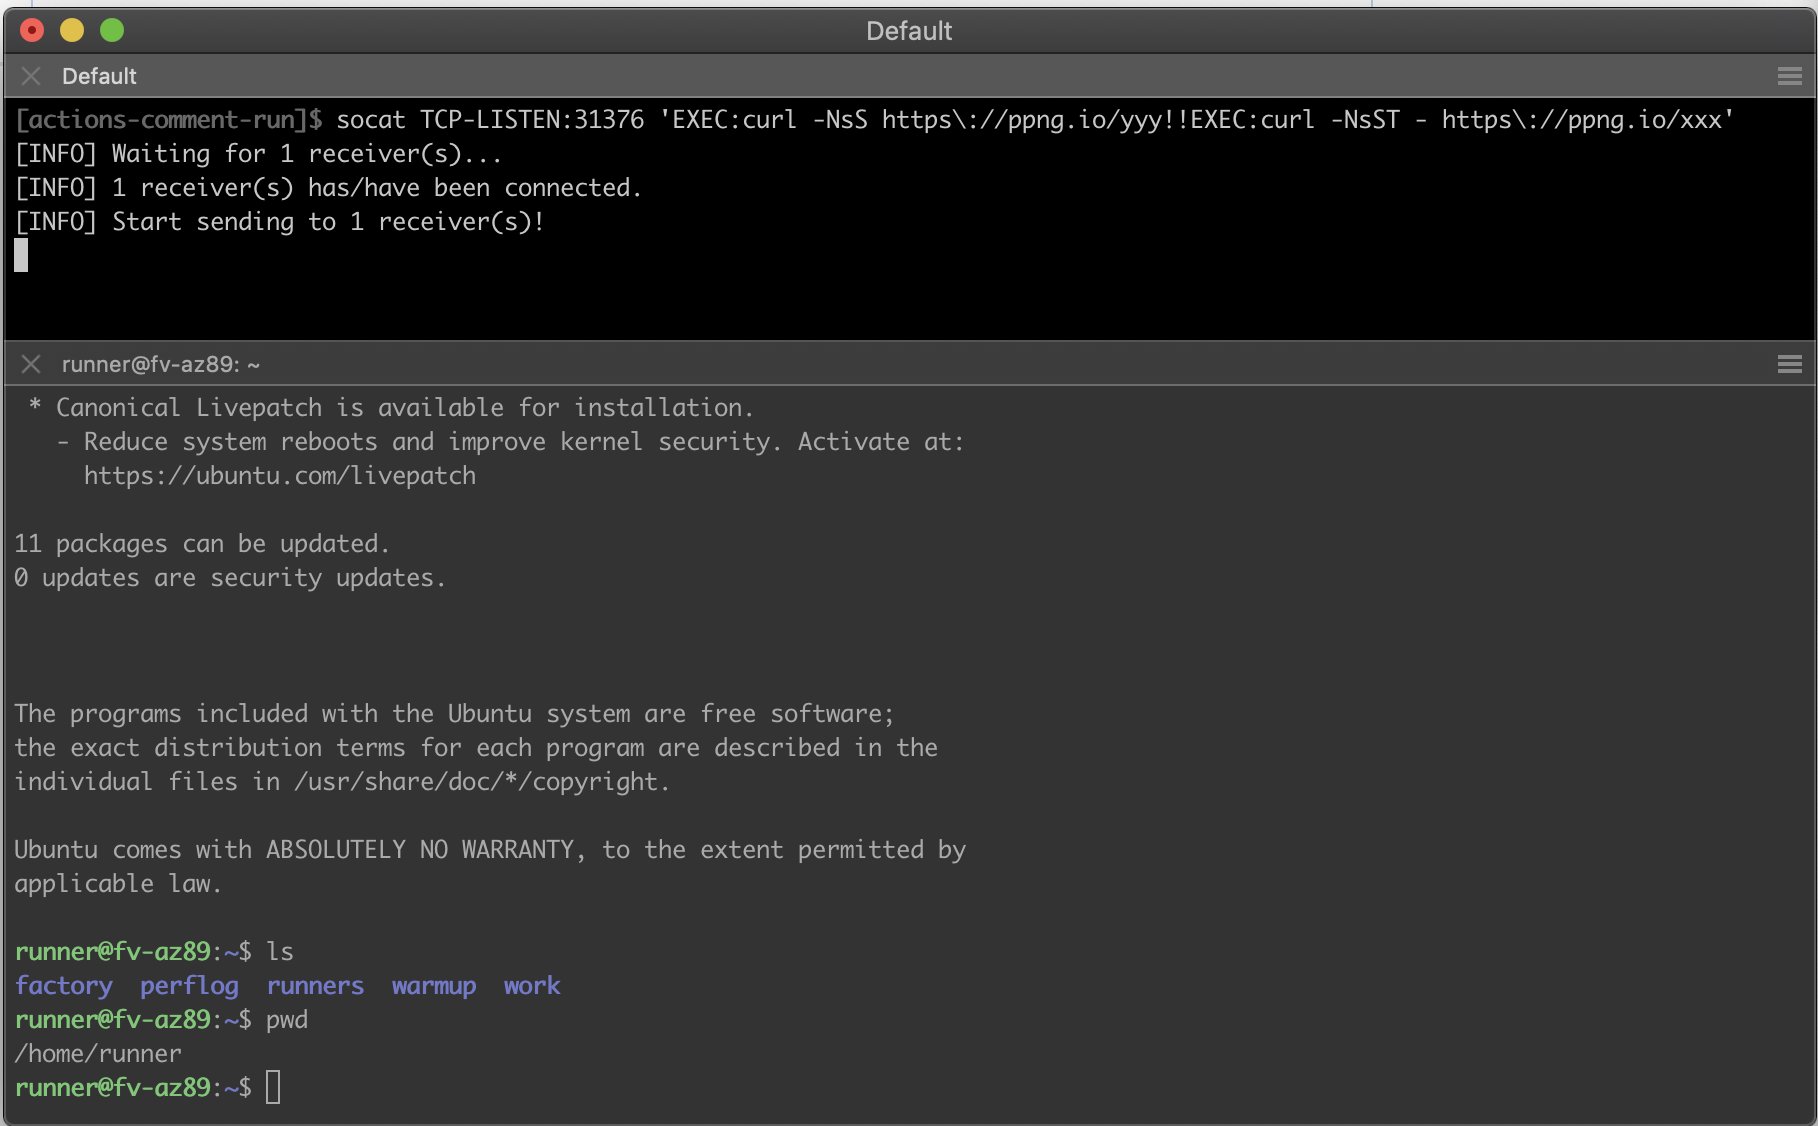The width and height of the screenshot is (1818, 1126).
Task: Click the 'ABSOLUTELY NO WARRANTY' text
Action: [420, 850]
